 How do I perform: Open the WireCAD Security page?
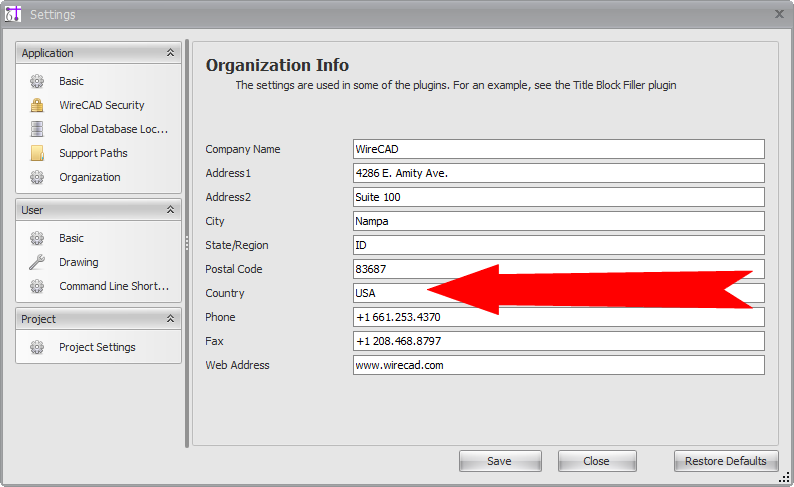[102, 105]
